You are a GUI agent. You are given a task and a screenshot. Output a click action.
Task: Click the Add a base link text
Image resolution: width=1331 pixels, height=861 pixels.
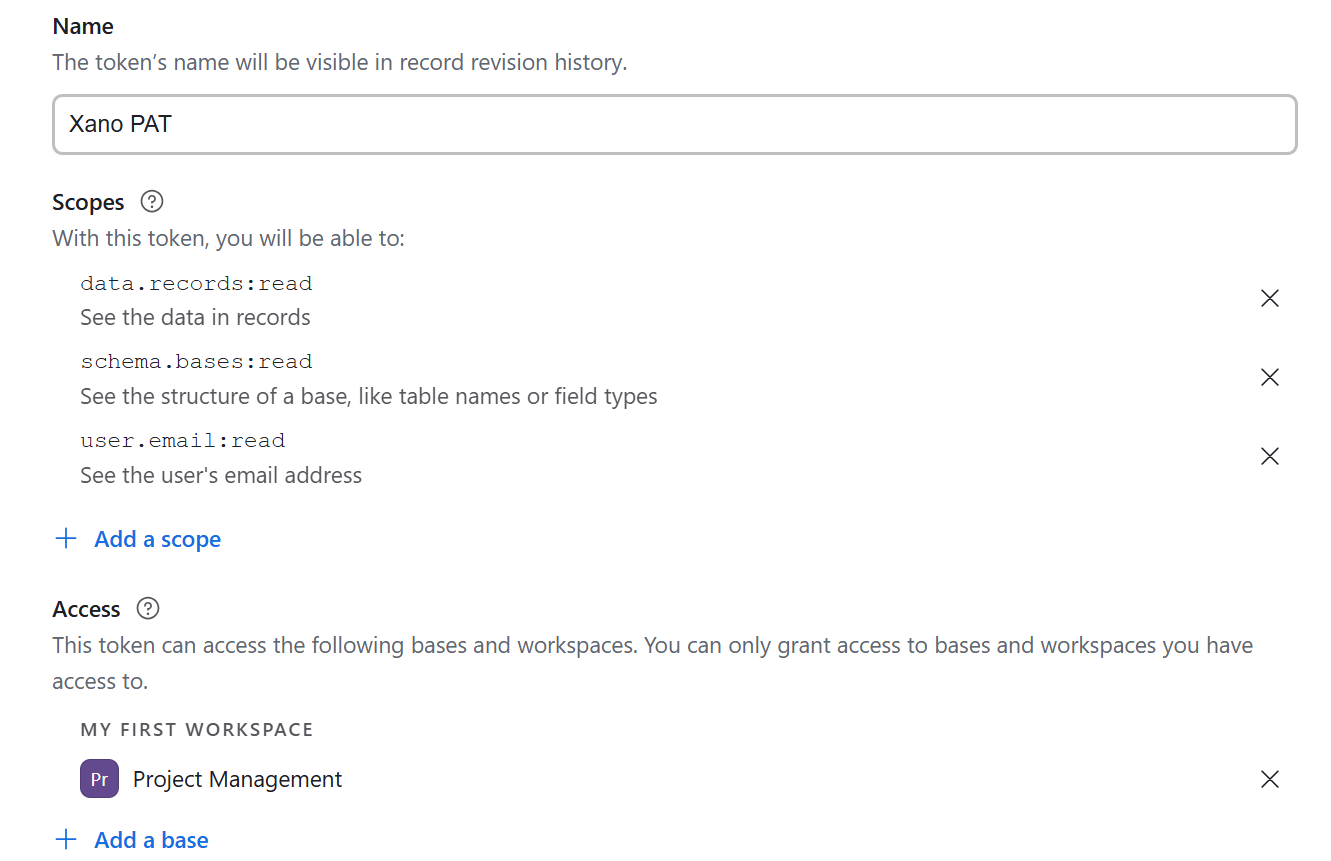151,841
